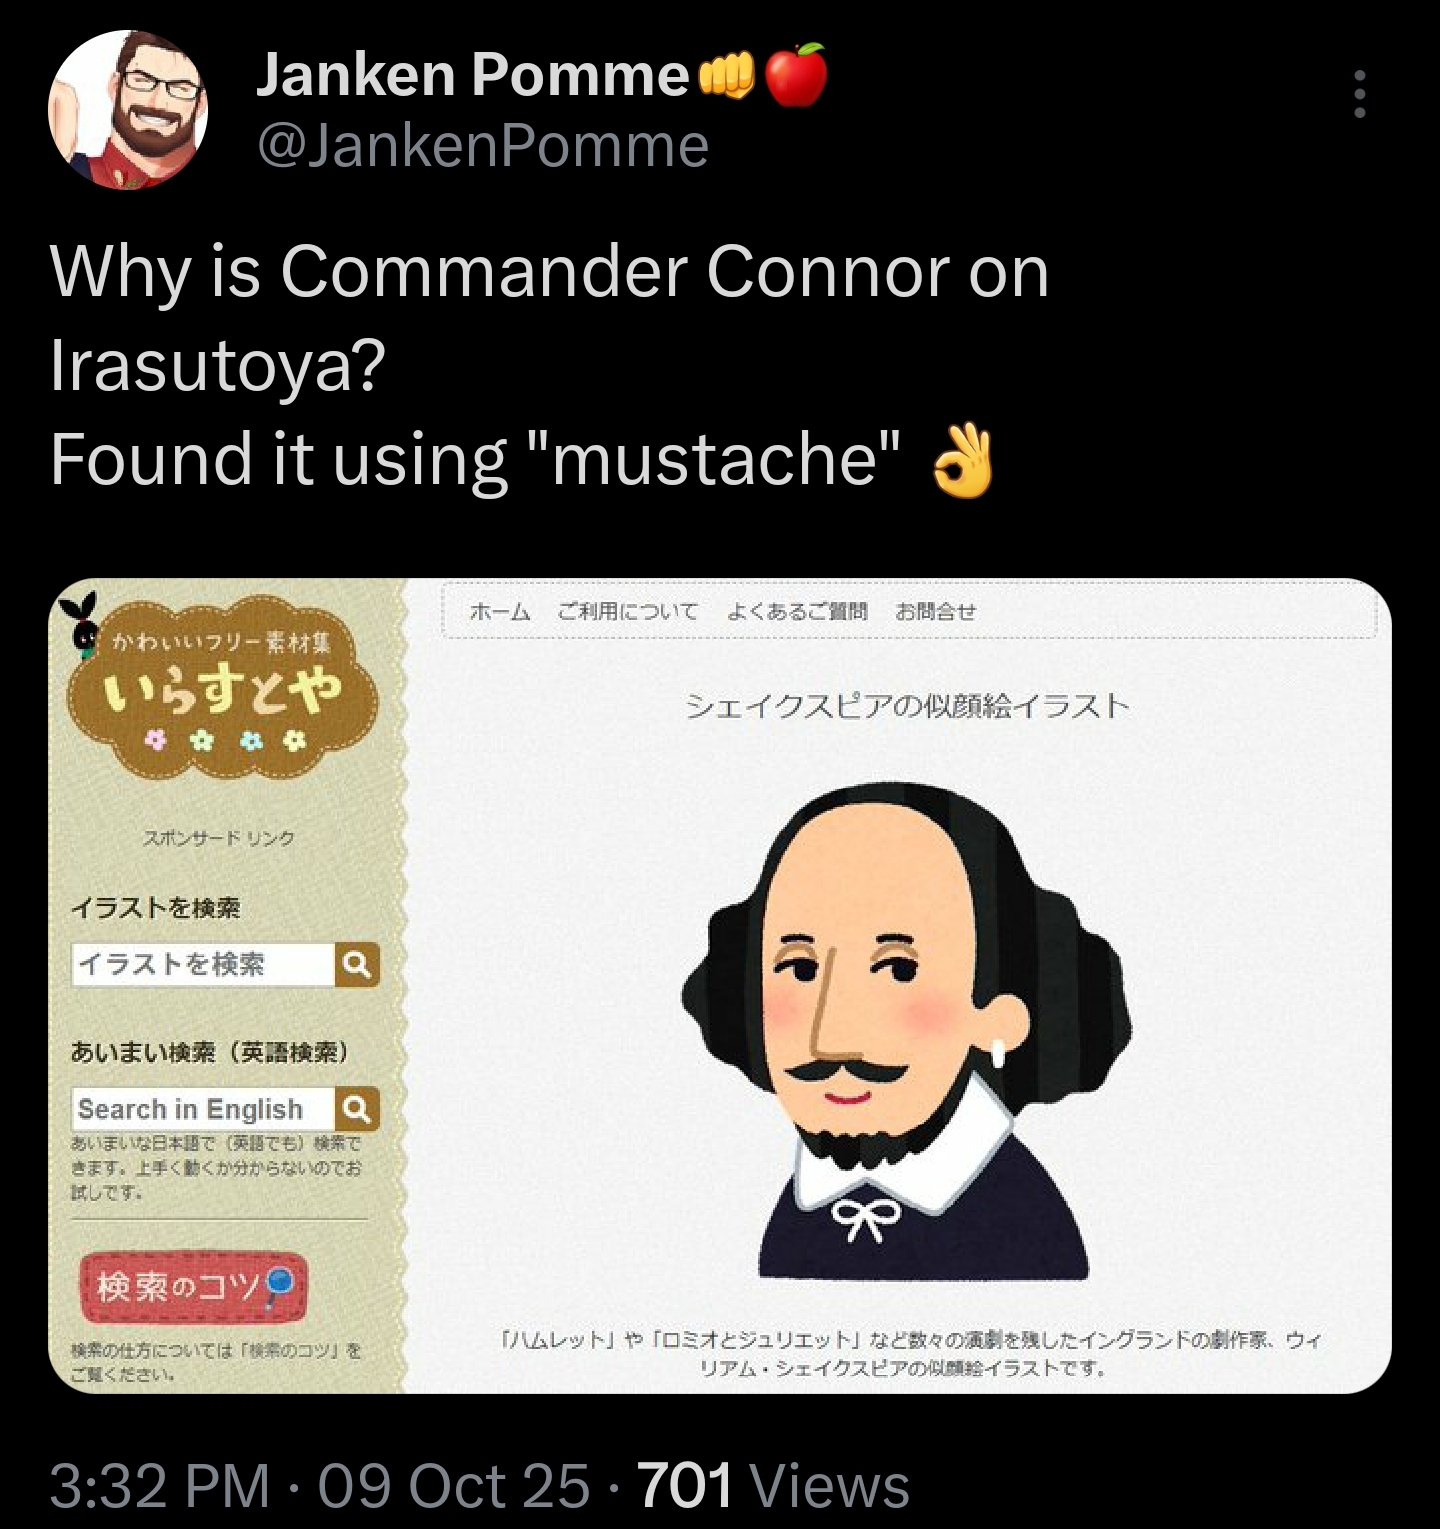
Task: Click the Janken Pomme display name
Action: click(x=473, y=75)
